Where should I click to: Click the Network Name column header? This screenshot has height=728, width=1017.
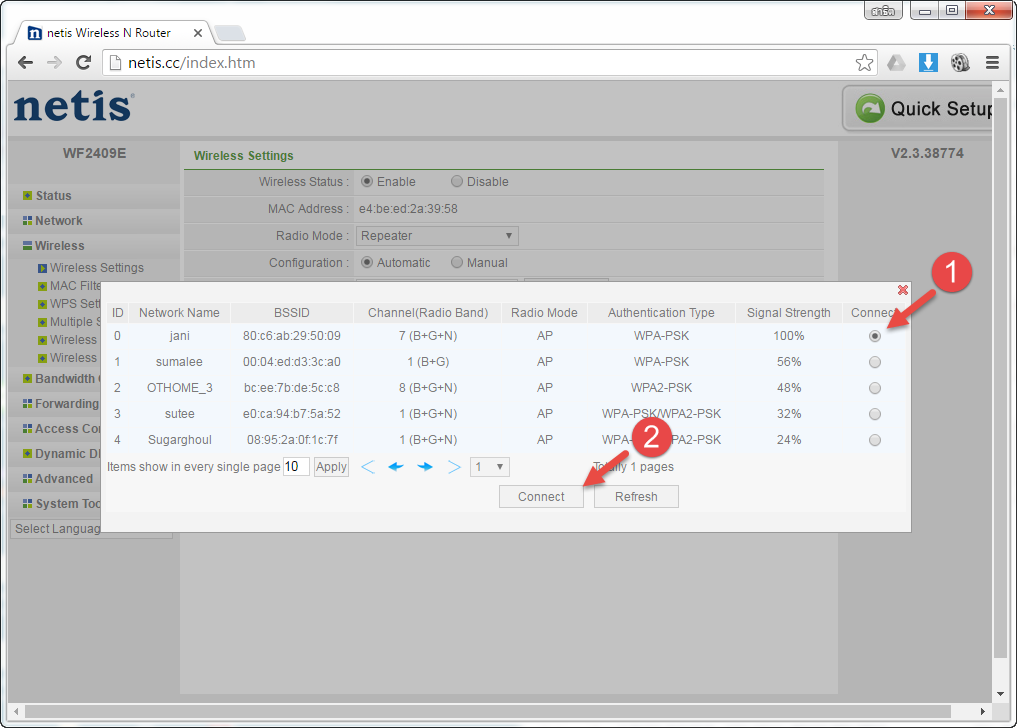(x=179, y=313)
